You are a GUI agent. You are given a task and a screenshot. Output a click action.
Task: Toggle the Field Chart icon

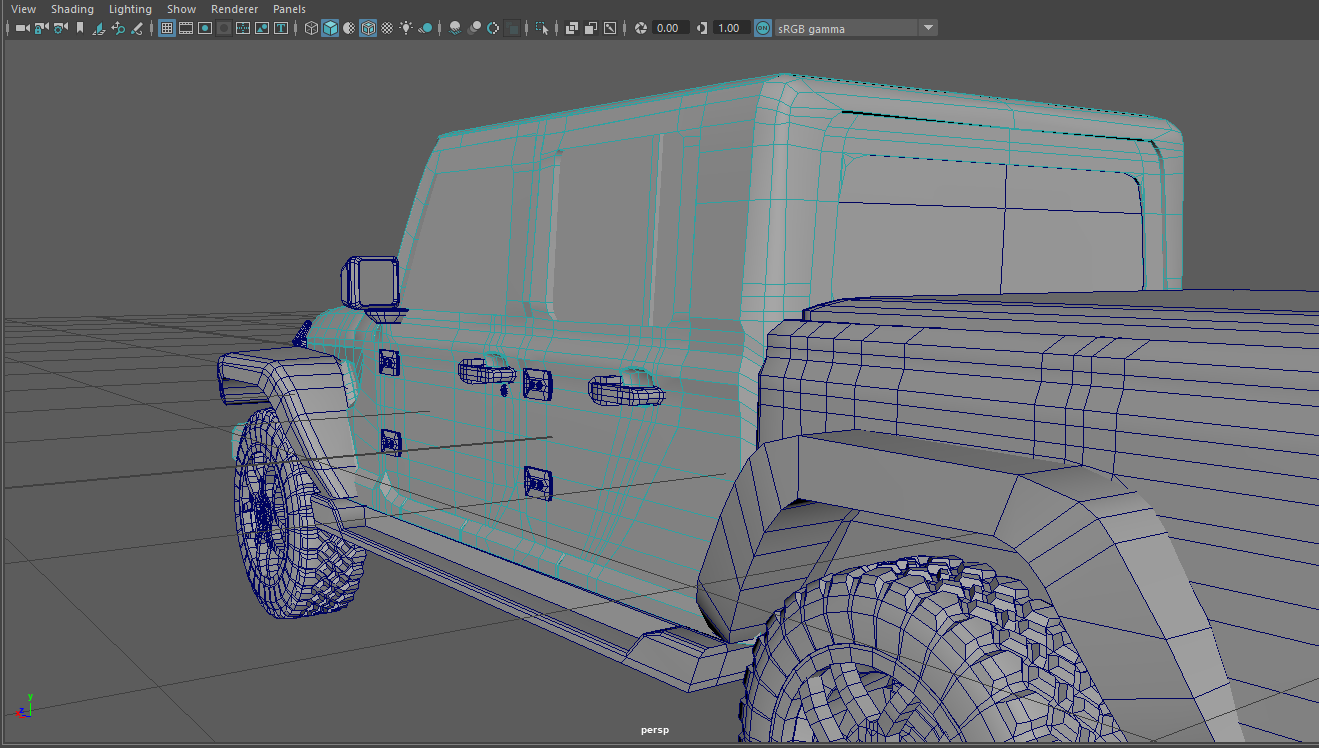[x=243, y=28]
